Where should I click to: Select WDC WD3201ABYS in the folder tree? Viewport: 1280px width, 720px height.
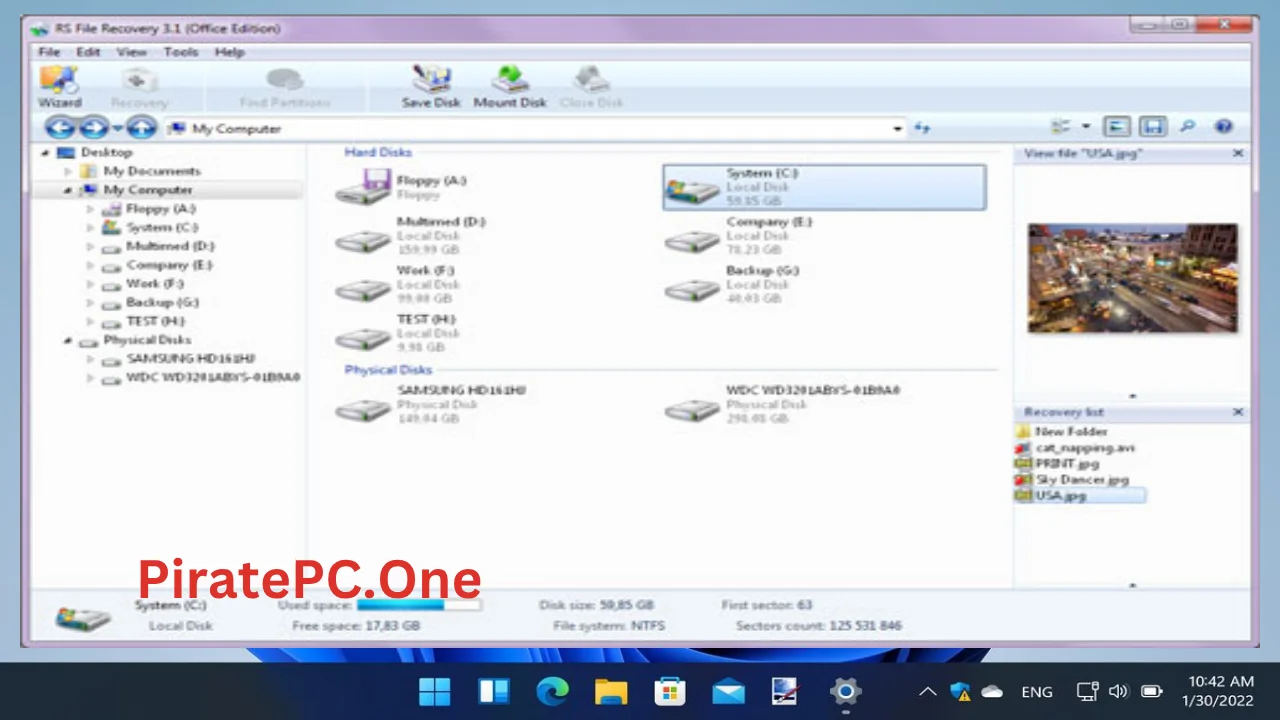point(213,378)
